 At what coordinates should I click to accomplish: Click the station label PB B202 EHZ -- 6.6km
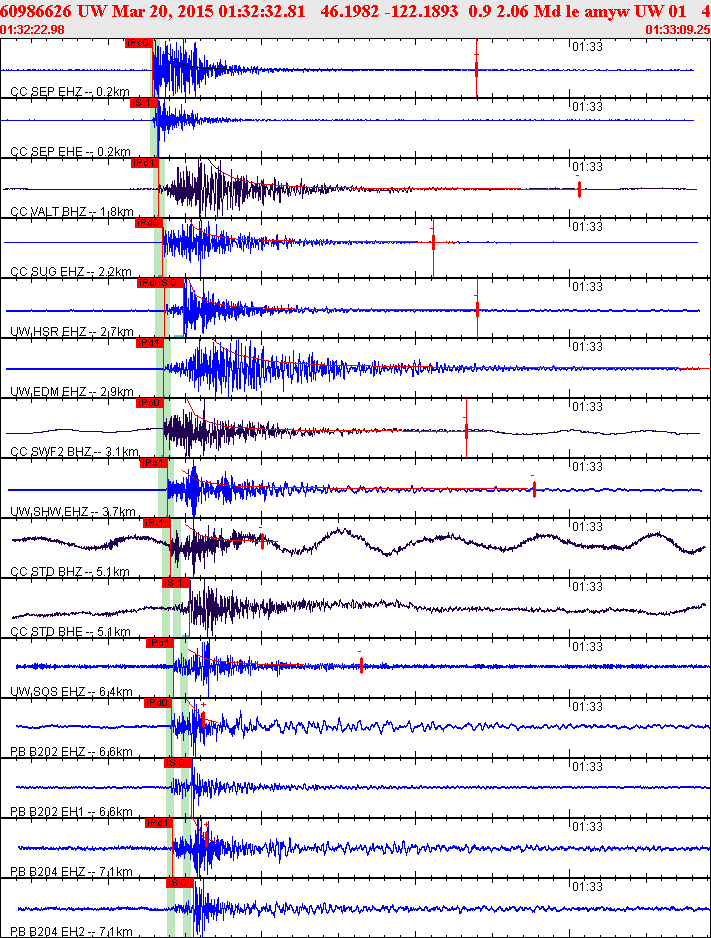point(72,751)
